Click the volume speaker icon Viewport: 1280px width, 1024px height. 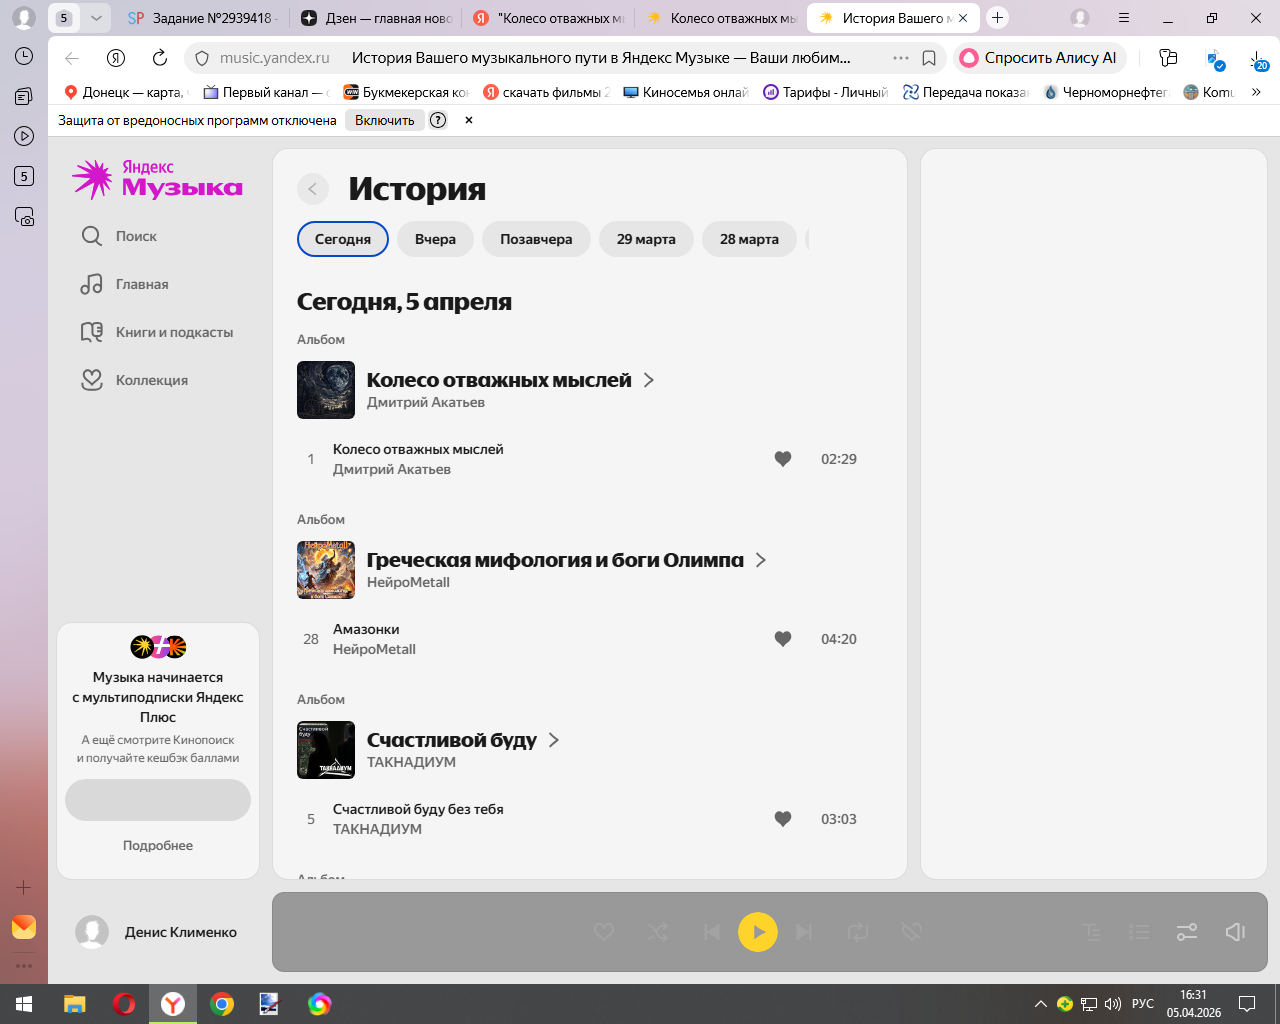1235,932
